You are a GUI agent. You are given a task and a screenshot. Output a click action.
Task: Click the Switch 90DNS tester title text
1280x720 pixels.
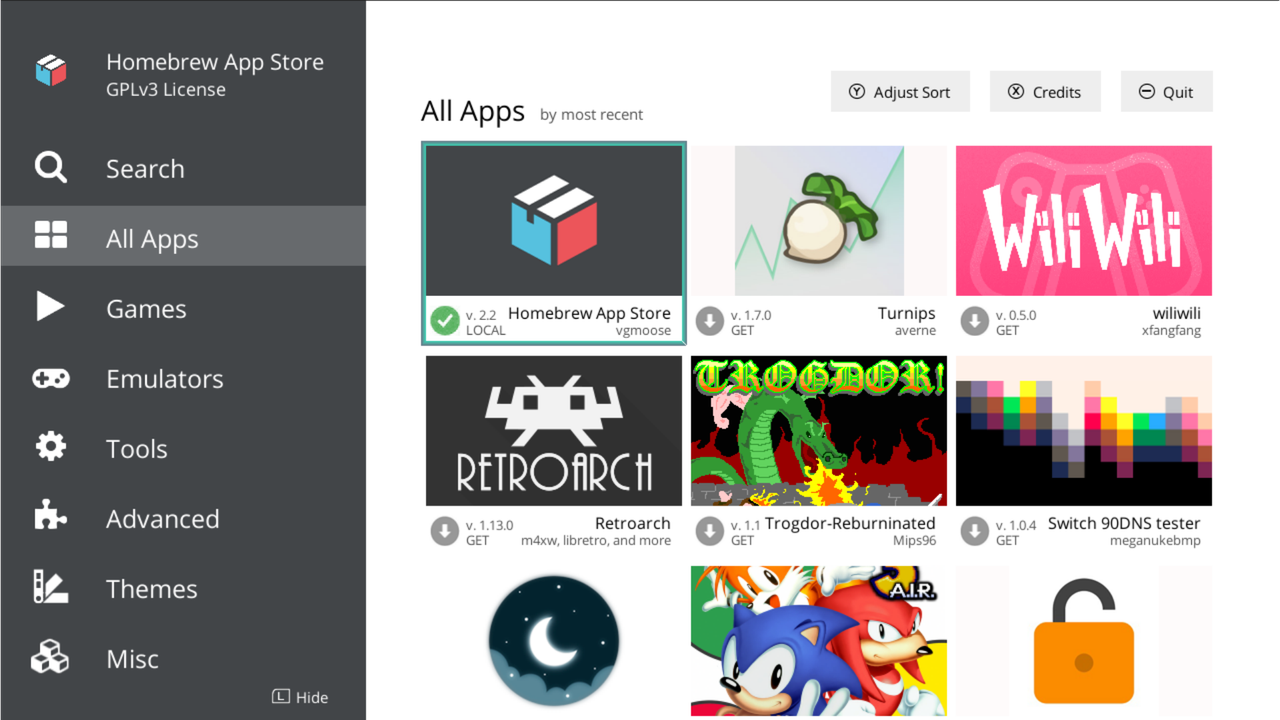point(1124,523)
